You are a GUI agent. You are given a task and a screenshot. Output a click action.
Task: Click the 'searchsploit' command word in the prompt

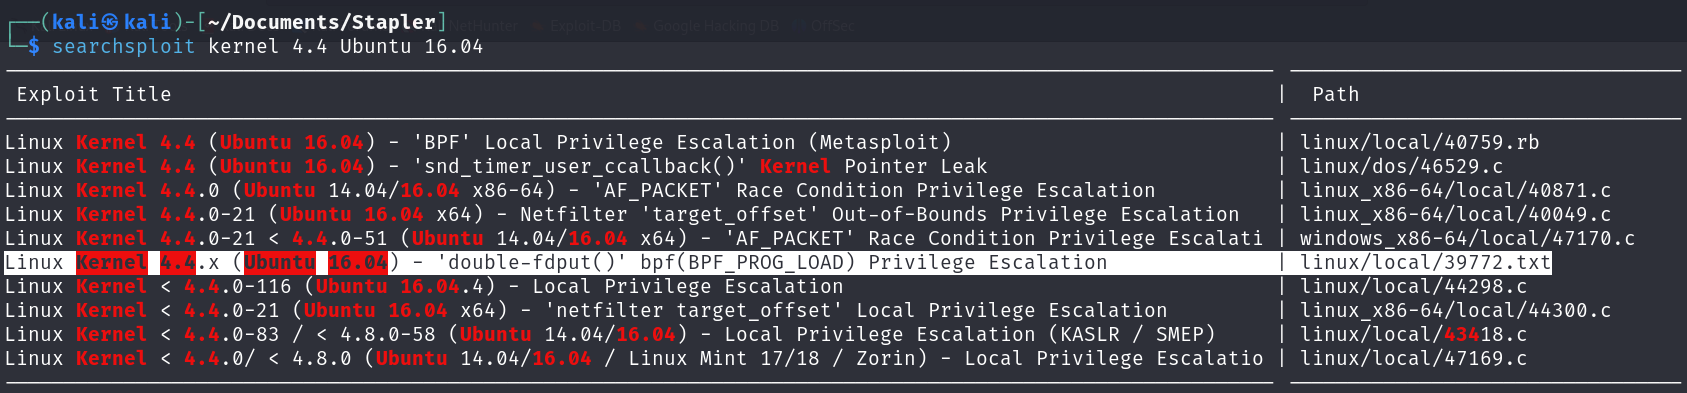point(124,47)
